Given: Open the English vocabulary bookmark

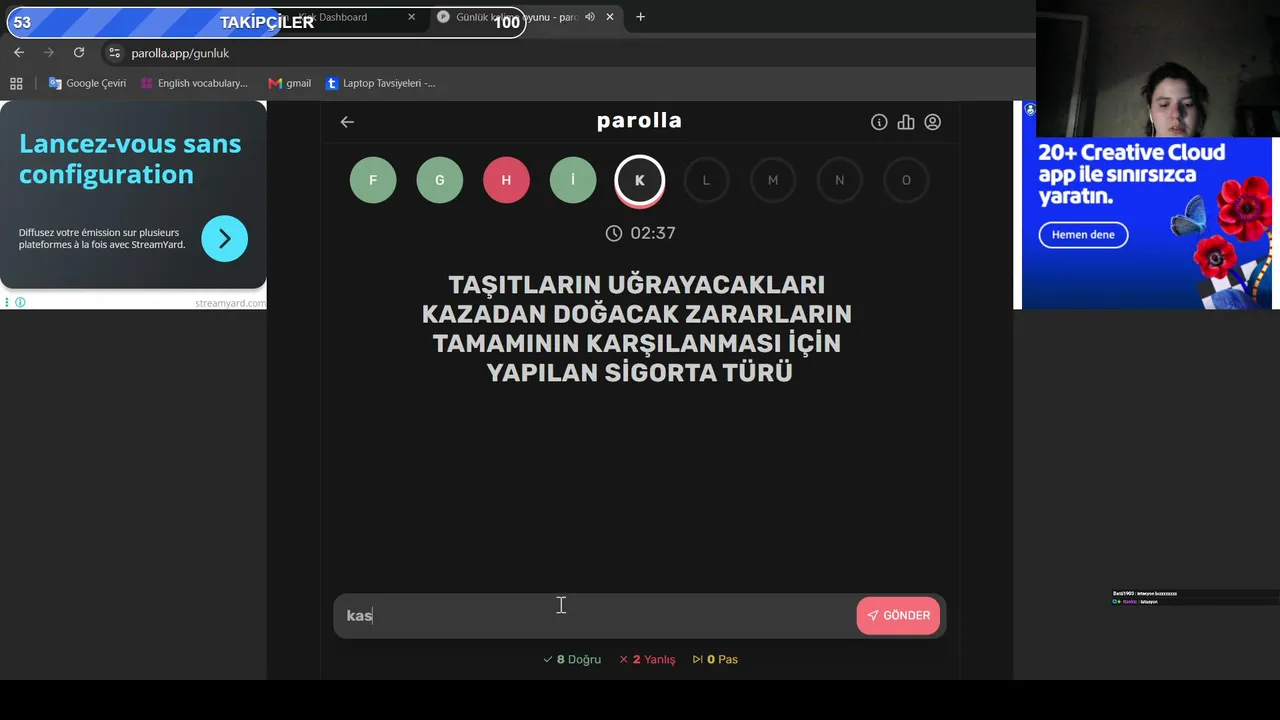Looking at the screenshot, I should 194,83.
